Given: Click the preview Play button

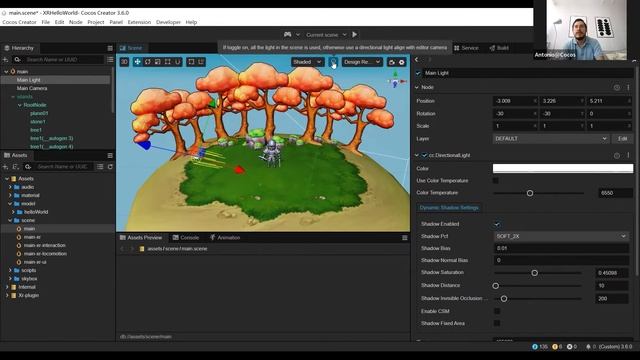Looking at the screenshot, I should pos(355,35).
